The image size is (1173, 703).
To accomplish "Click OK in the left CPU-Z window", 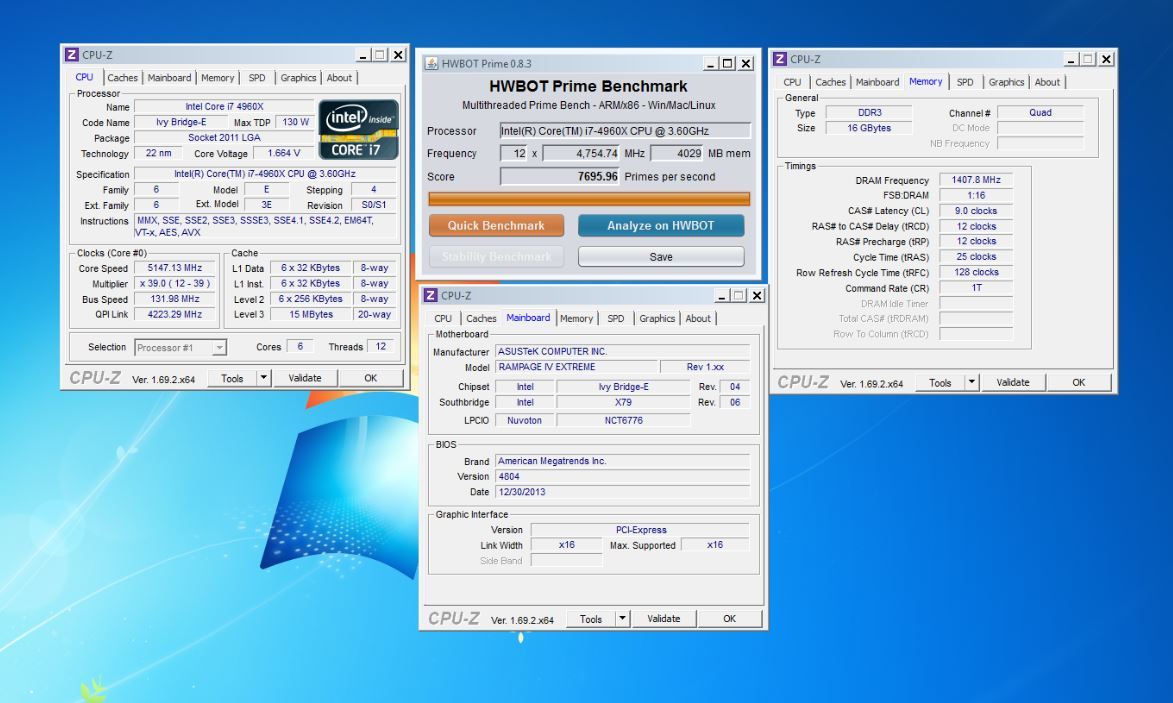I will 370,378.
